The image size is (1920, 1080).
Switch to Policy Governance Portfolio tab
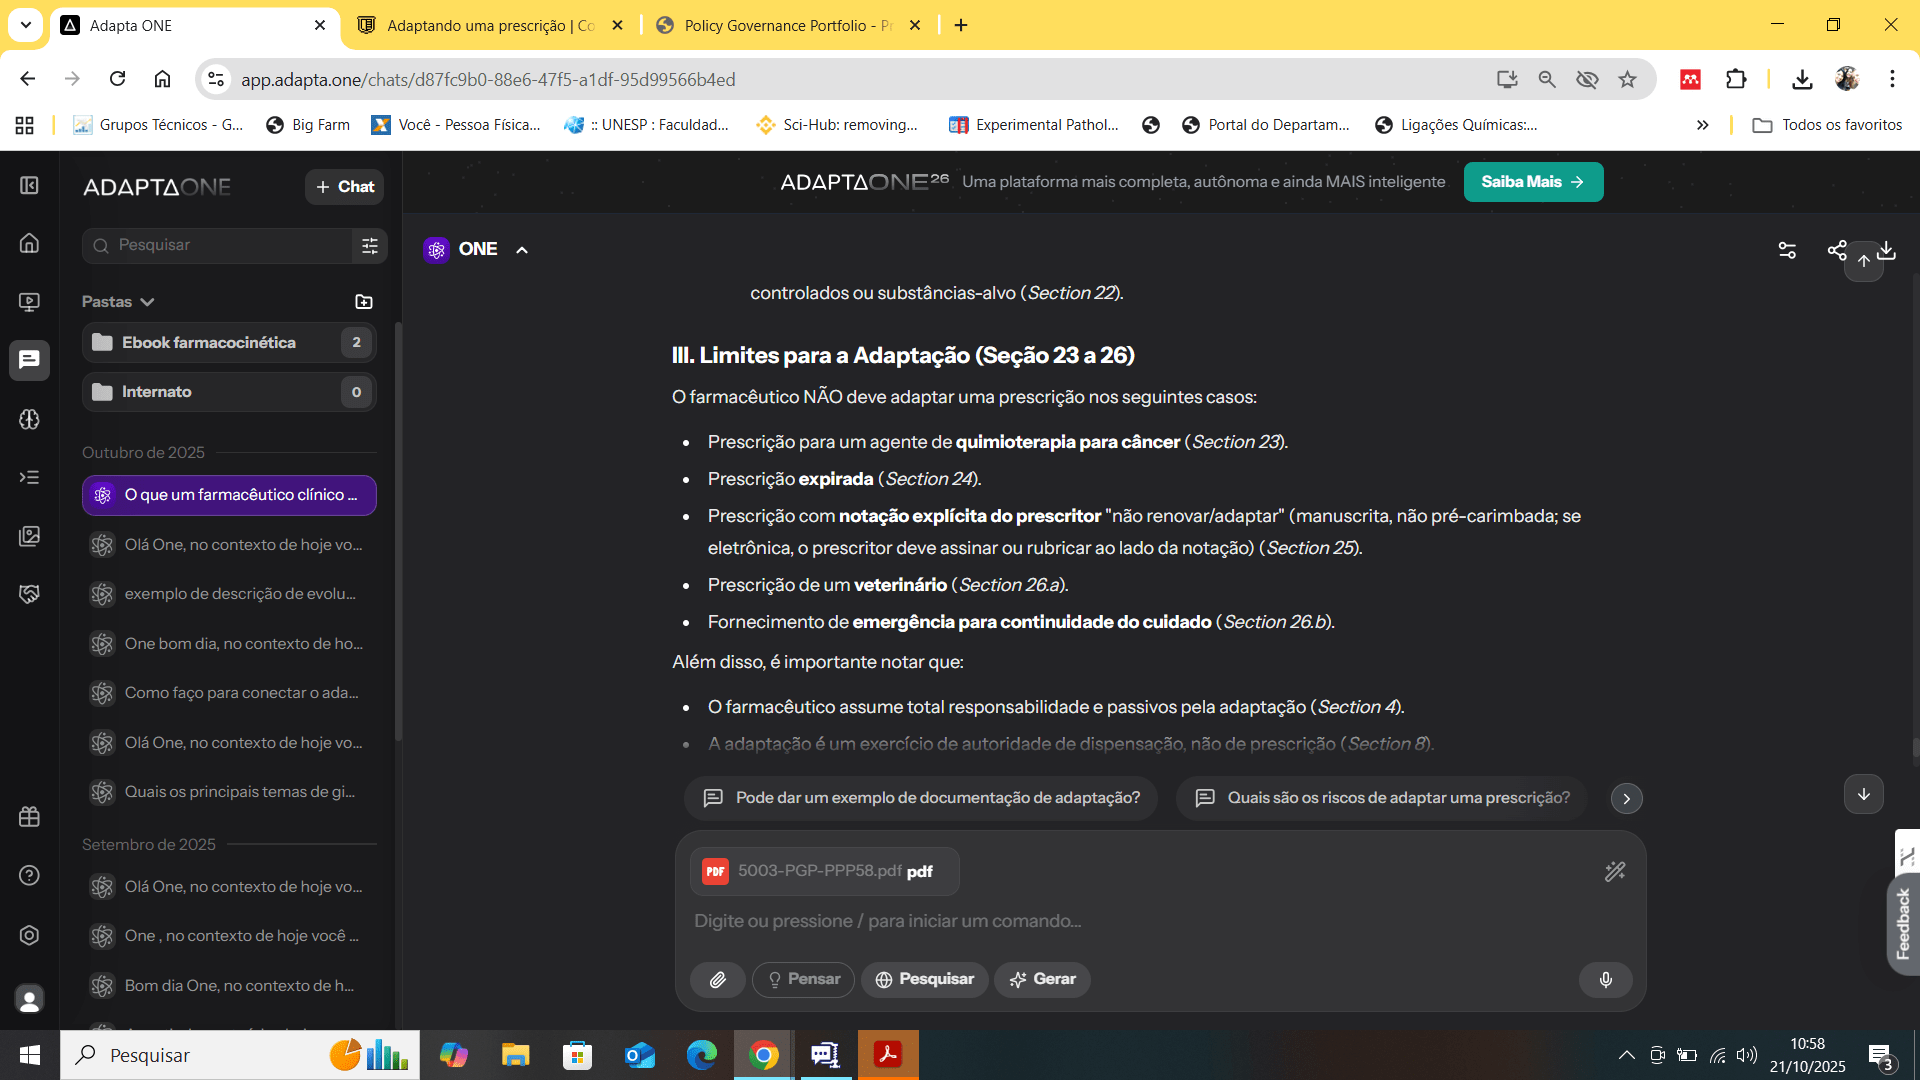(786, 26)
